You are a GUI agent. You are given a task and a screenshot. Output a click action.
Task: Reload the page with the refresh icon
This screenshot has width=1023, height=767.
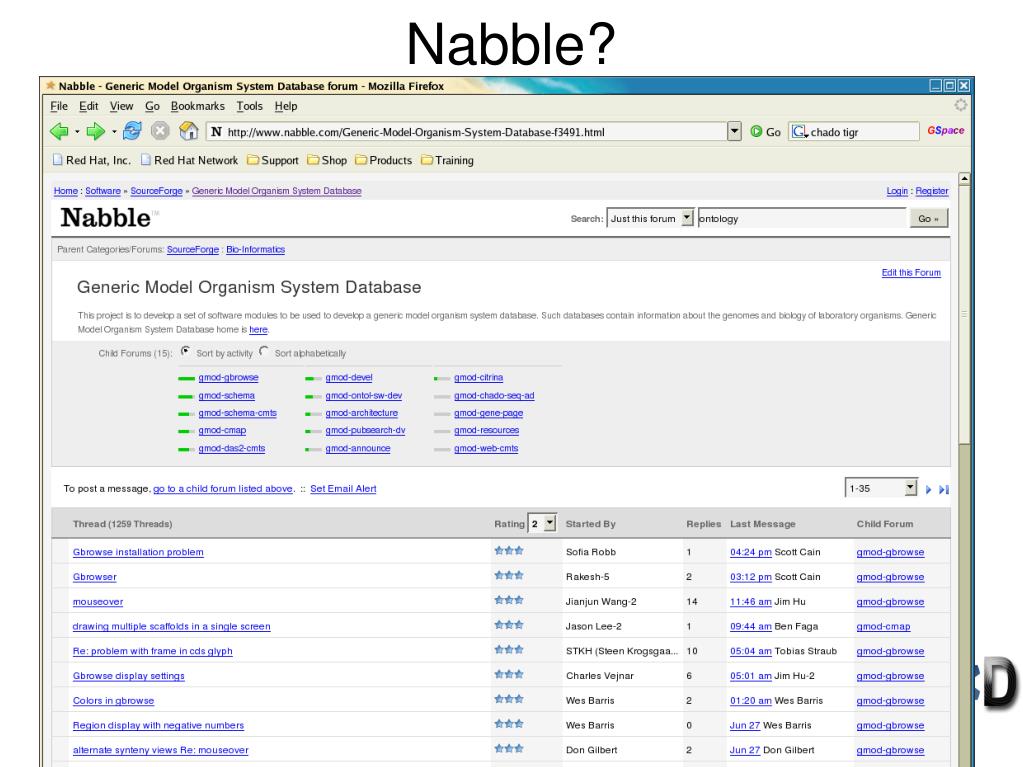(x=132, y=131)
